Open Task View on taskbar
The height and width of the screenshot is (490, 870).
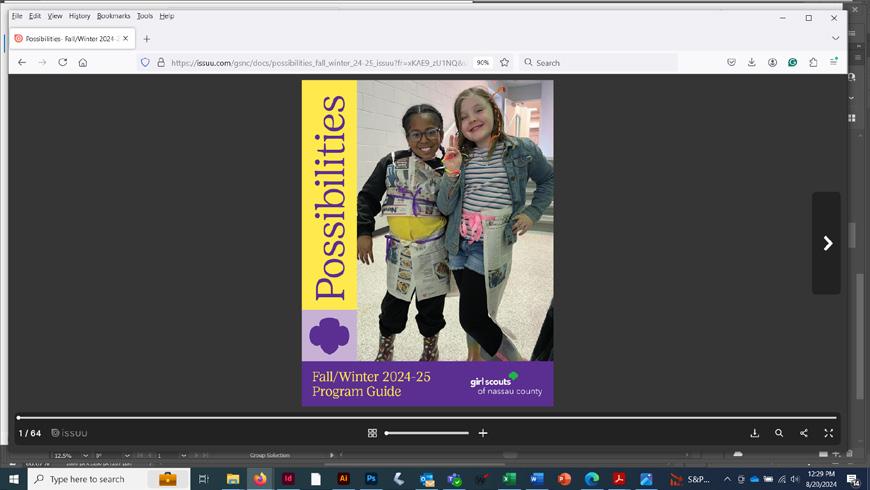click(x=204, y=479)
